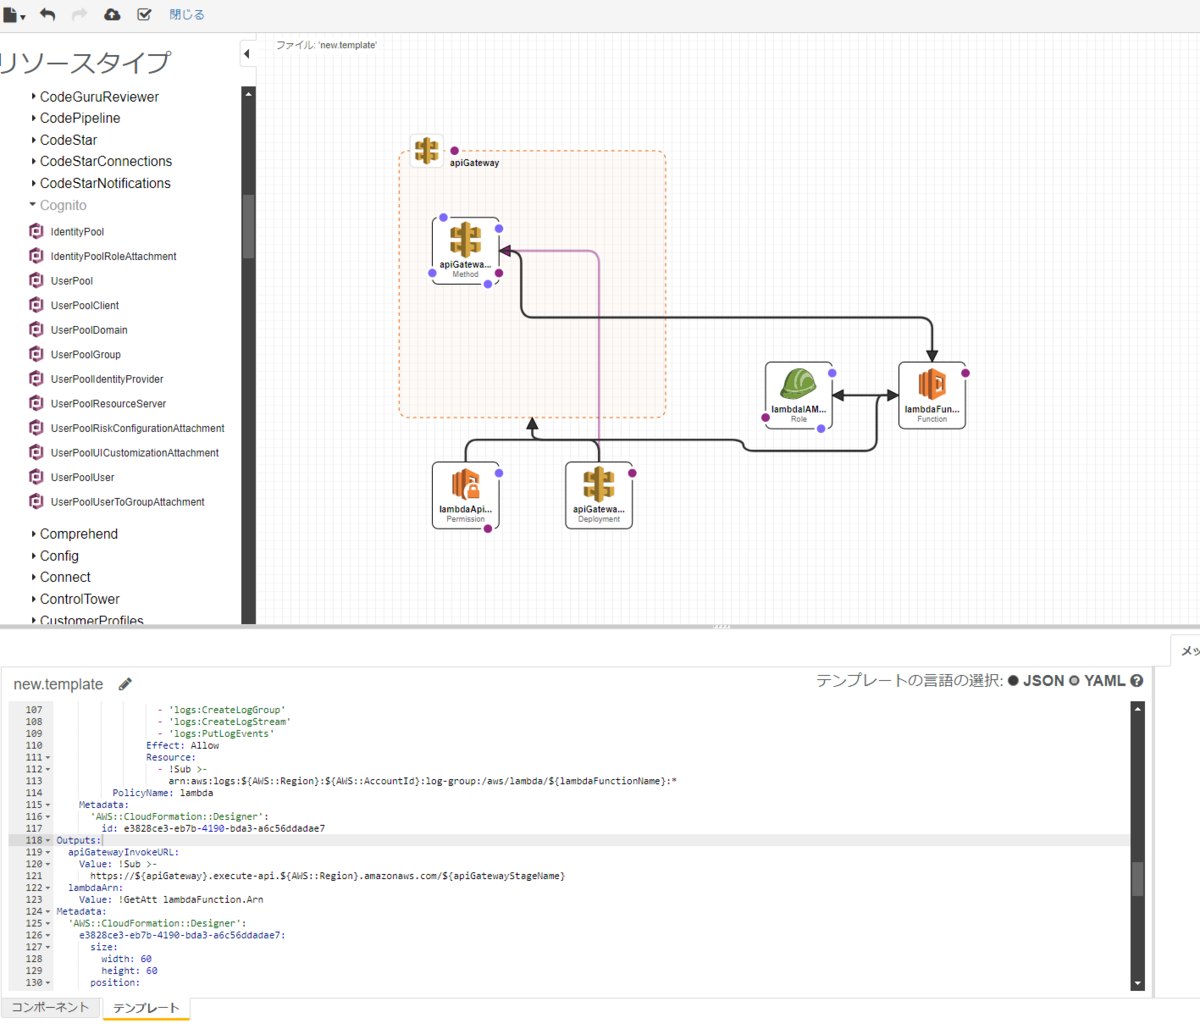
Task: Choose JSON template language
Action: click(1013, 681)
